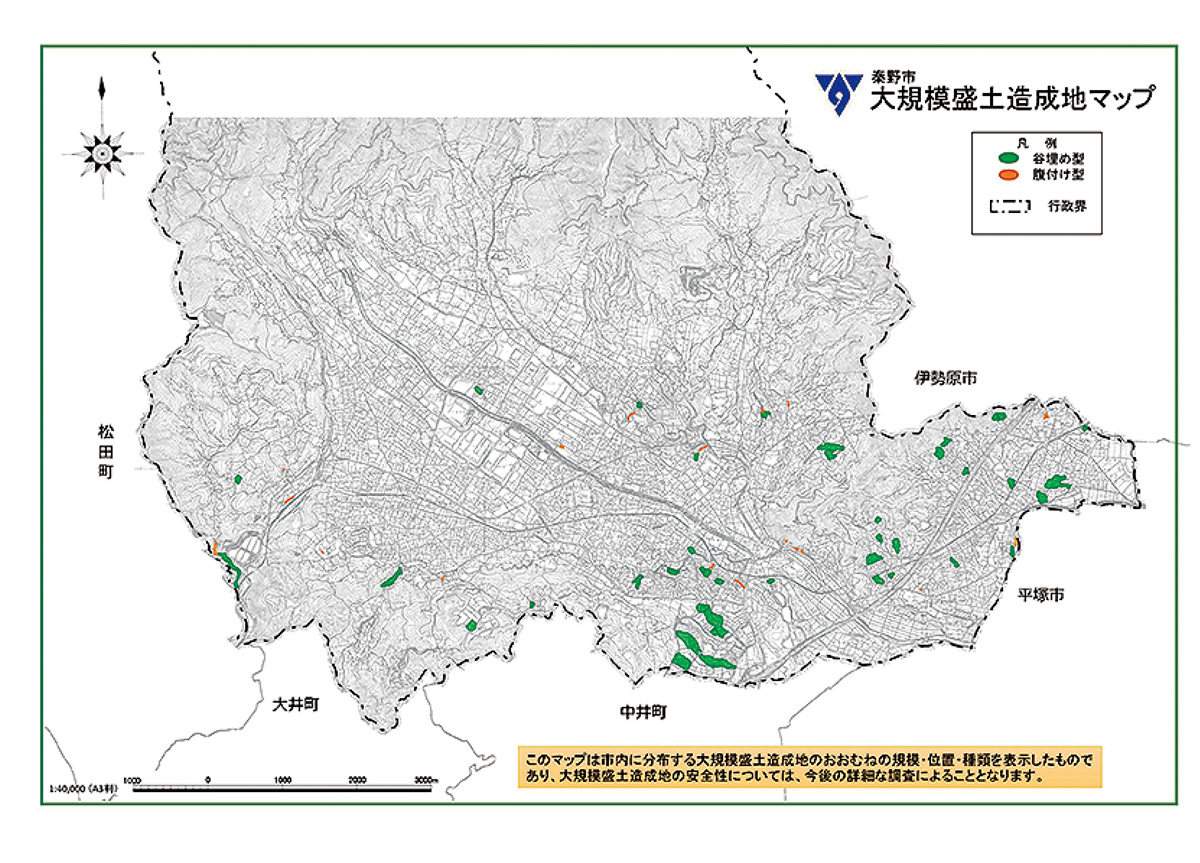
Task: Select the 大規模盛土造成地マップ title text
Action: pos(1013,100)
